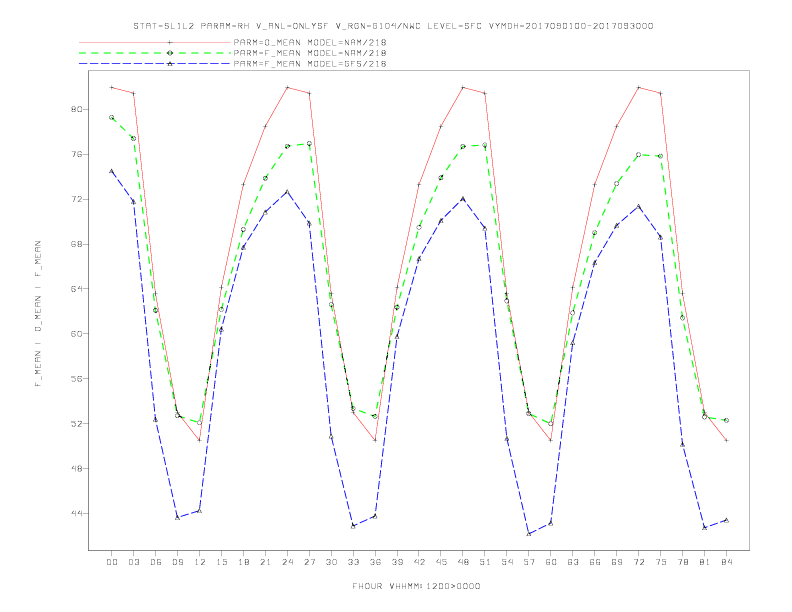Viewport: 792px width, 612px height.
Task: Click the blue dashed line sample in legend
Action: (155, 64)
